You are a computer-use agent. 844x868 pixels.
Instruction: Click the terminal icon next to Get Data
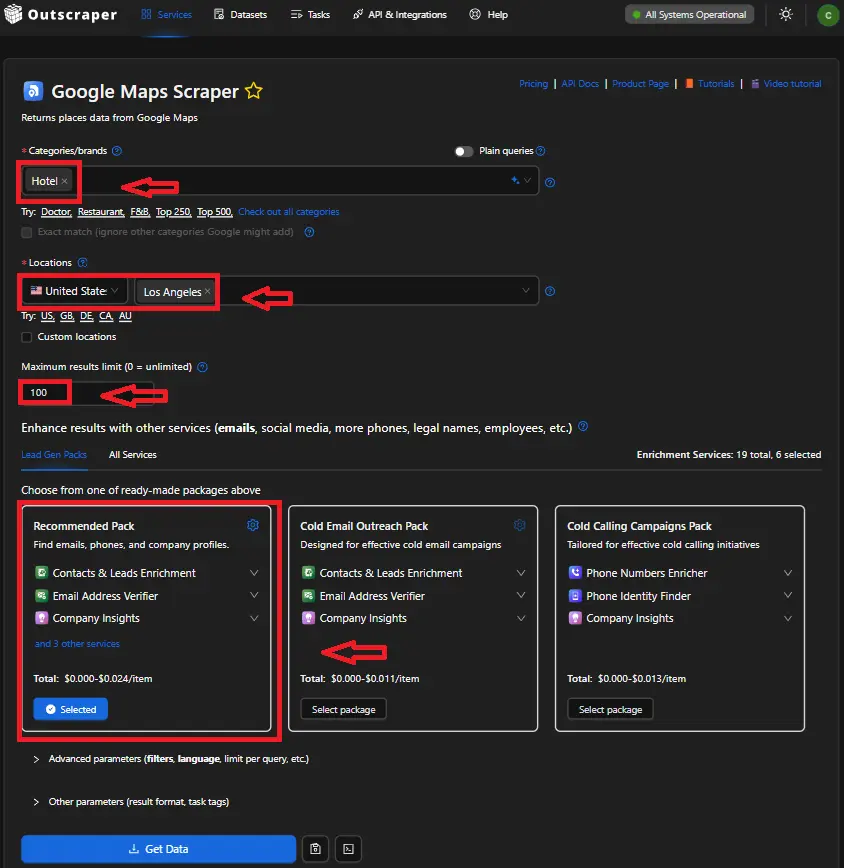click(x=347, y=849)
